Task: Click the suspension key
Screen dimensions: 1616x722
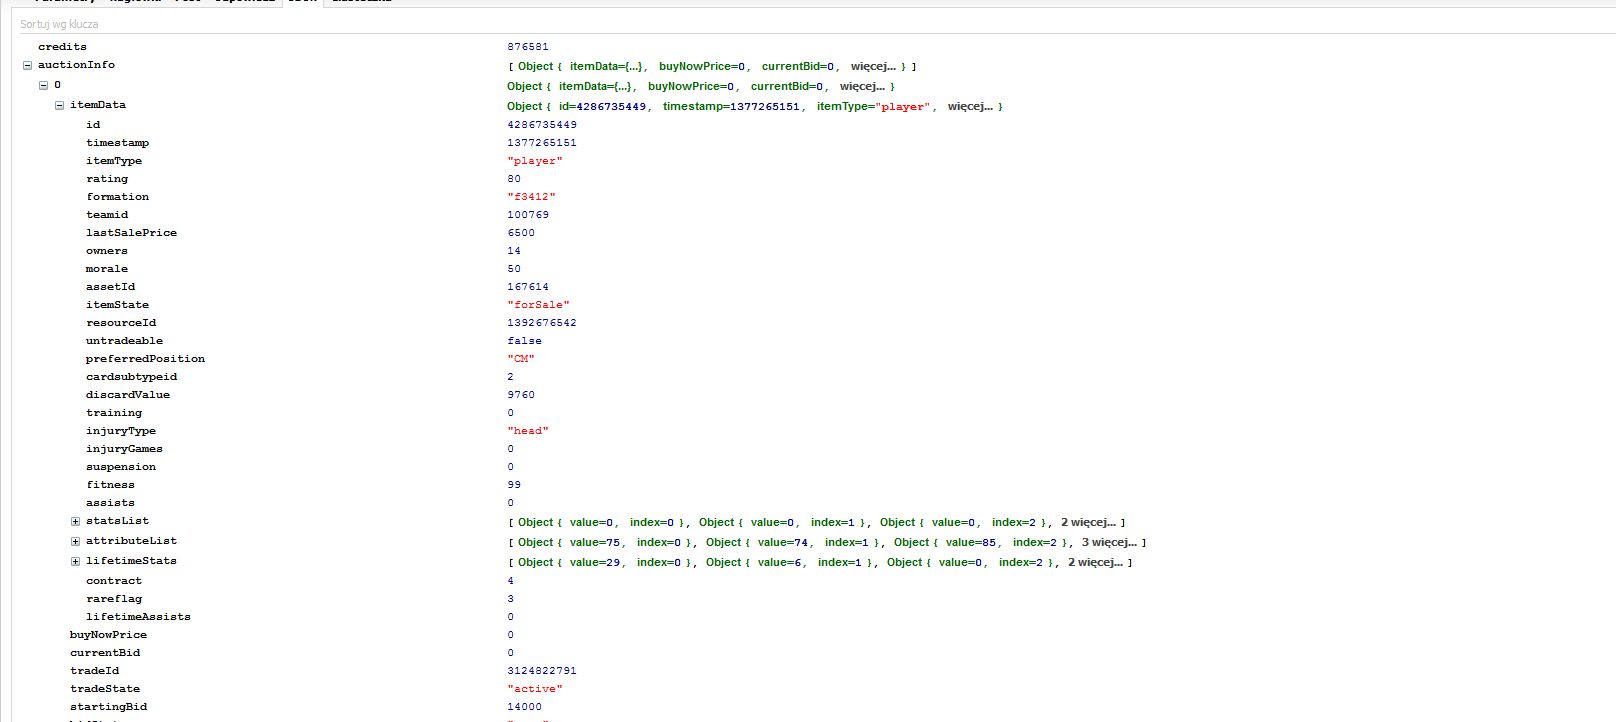Action: click(121, 467)
